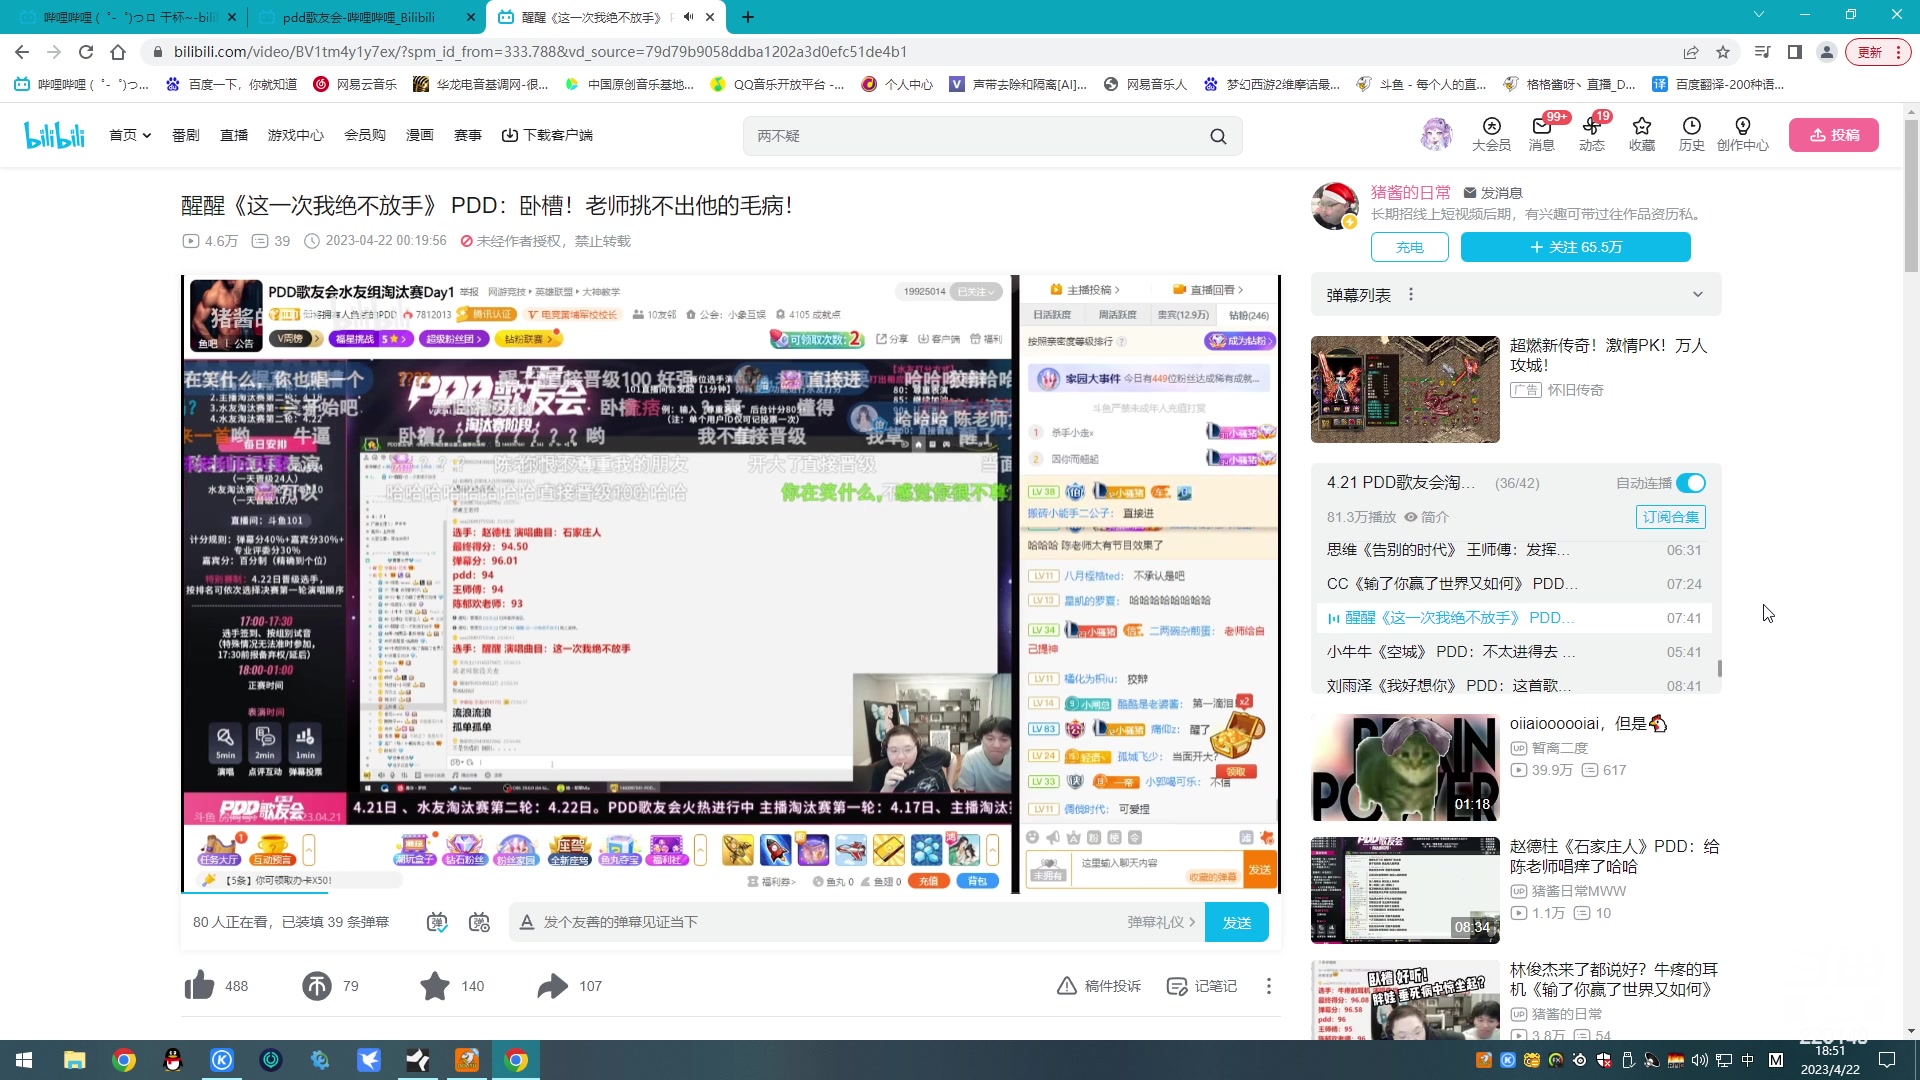This screenshot has height=1080, width=1920.
Task: Click 订阅合集 subscribe button
Action: click(1671, 517)
